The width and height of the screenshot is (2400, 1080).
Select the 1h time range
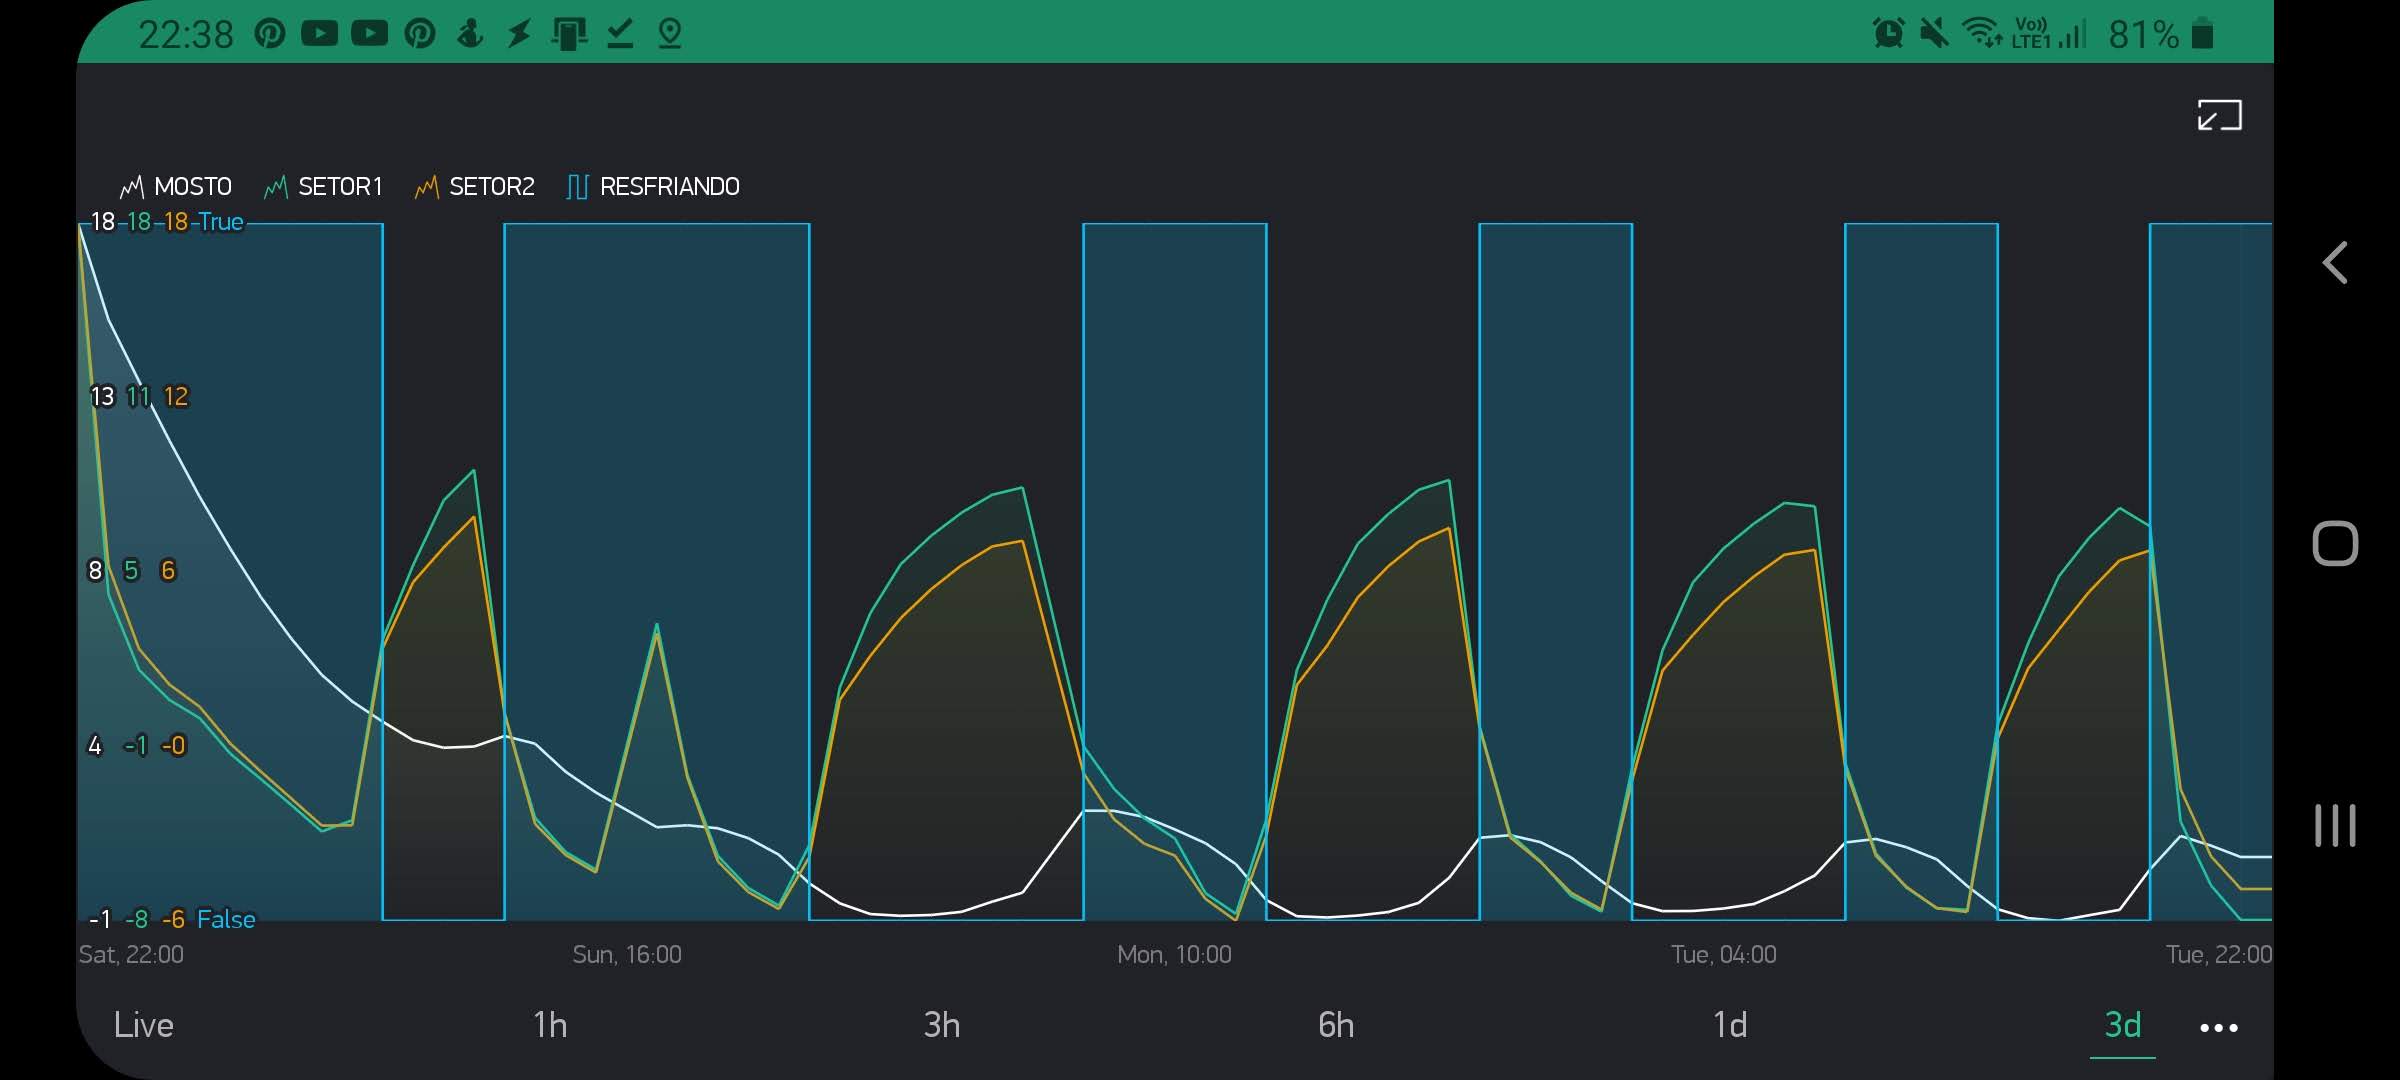(550, 1025)
